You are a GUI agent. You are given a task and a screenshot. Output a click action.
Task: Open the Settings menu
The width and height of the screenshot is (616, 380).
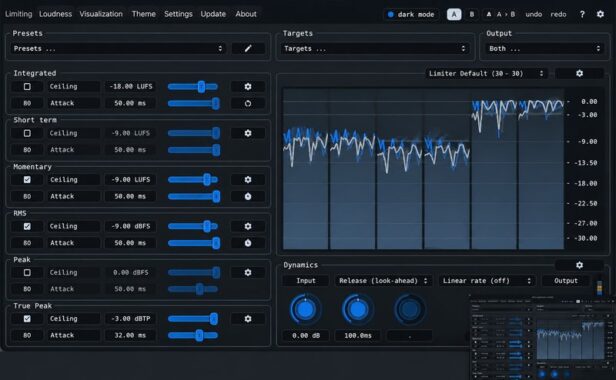coord(178,14)
